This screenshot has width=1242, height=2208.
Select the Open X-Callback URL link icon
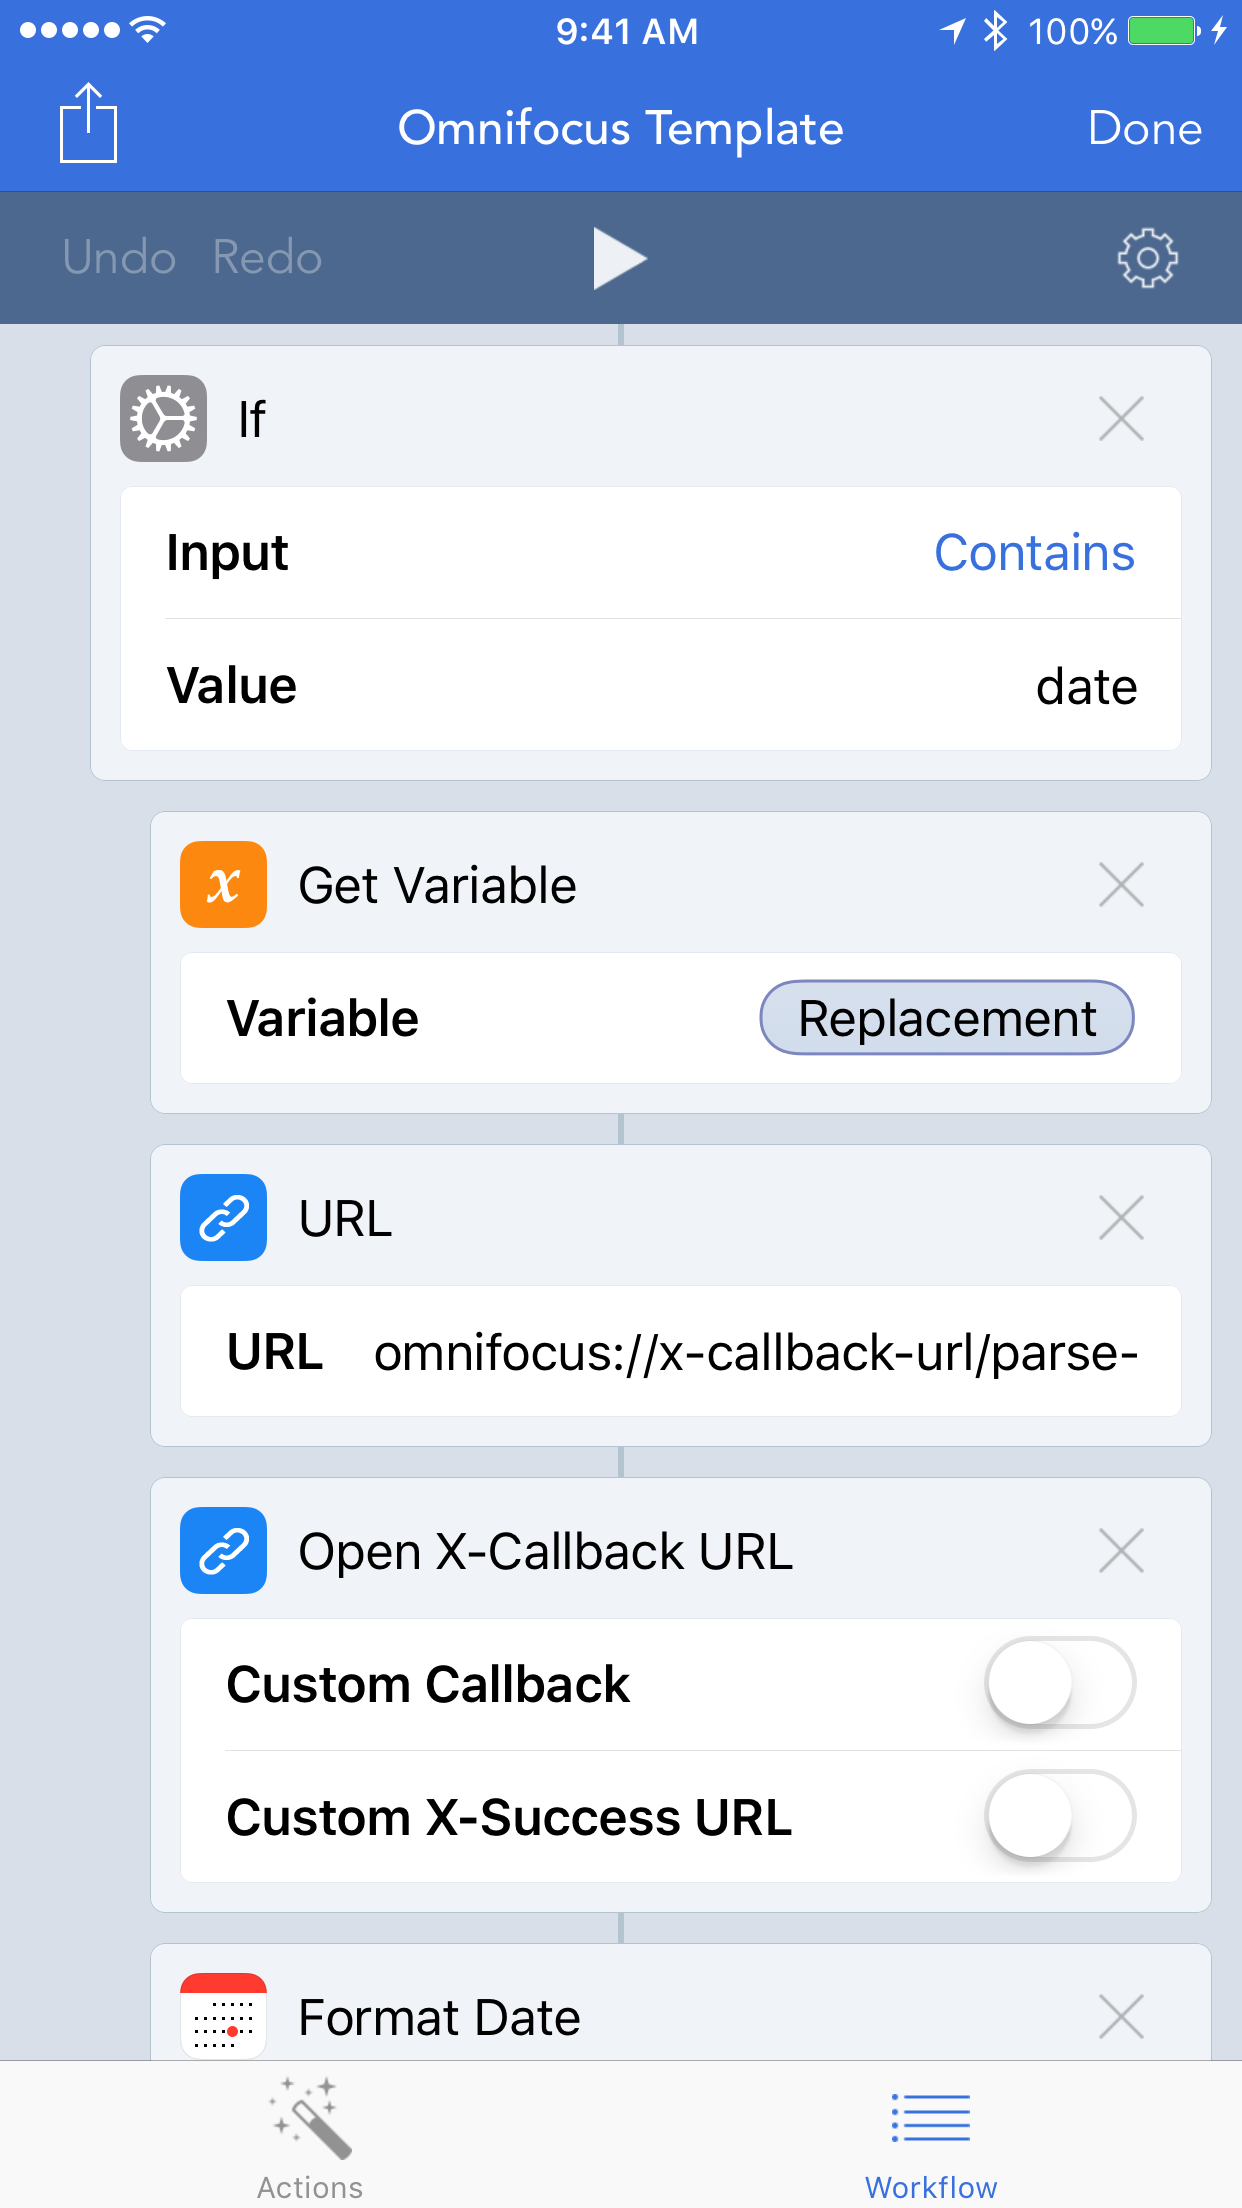[222, 1551]
